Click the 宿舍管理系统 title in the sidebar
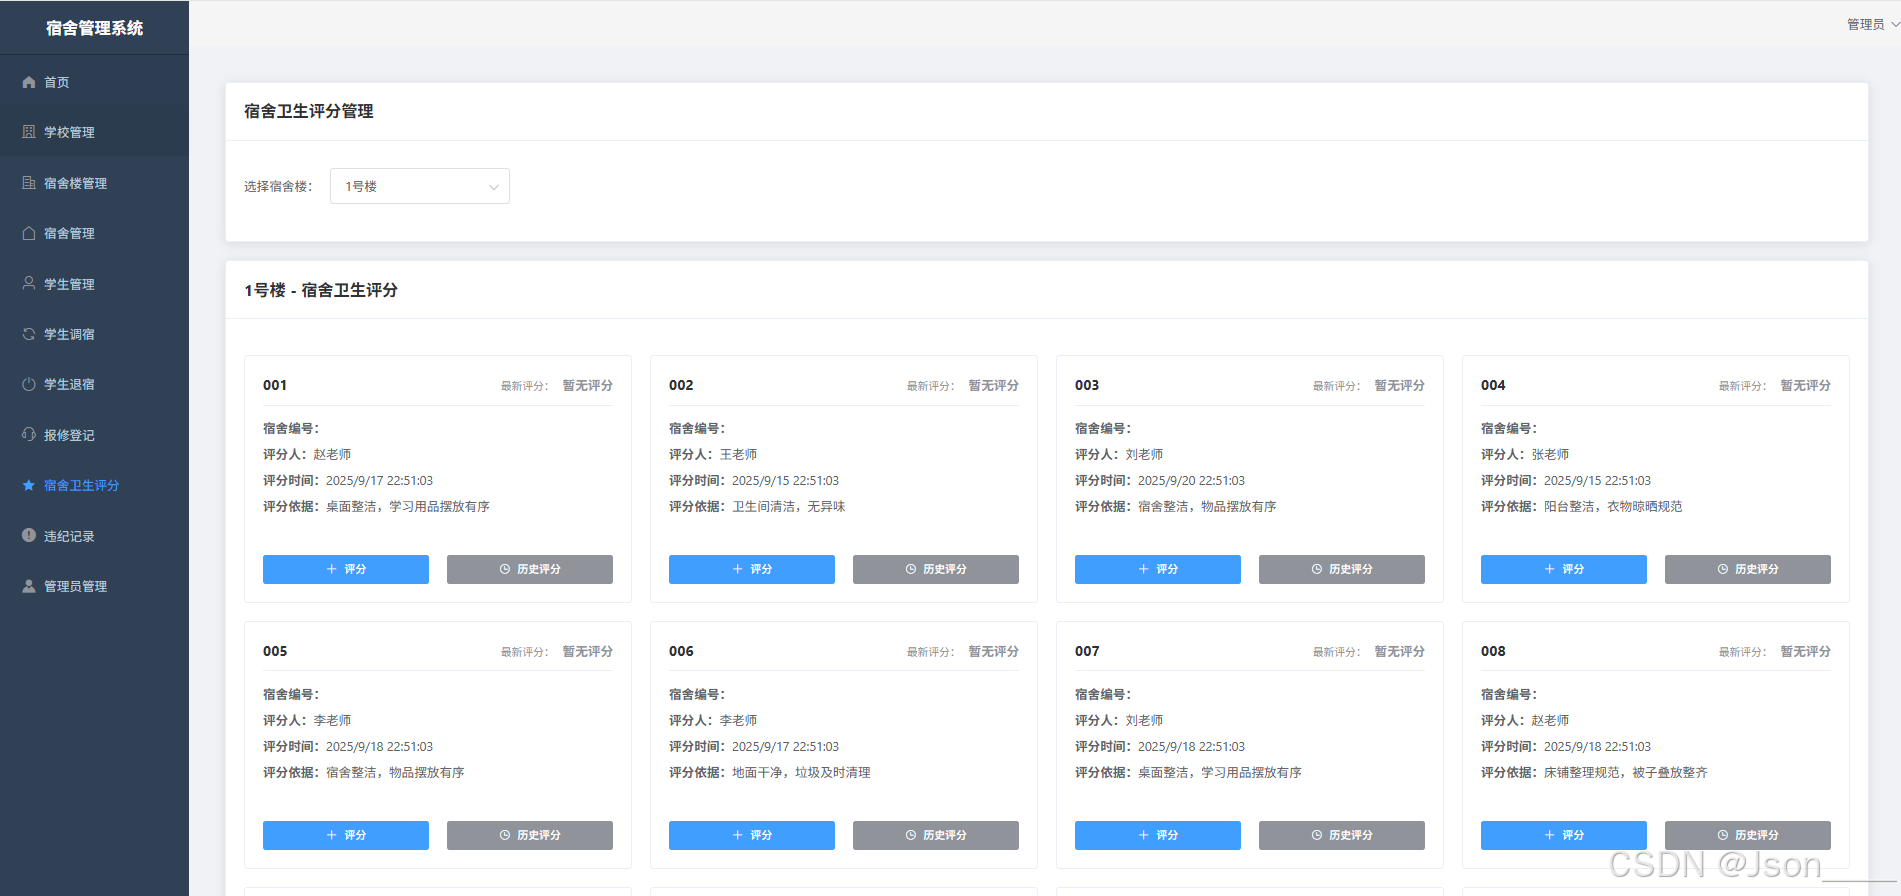The width and height of the screenshot is (1901, 896). coord(94,28)
